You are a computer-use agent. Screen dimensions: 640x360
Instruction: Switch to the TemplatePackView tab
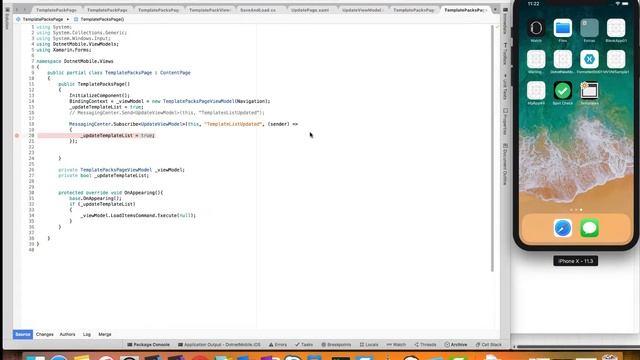click(x=209, y=10)
